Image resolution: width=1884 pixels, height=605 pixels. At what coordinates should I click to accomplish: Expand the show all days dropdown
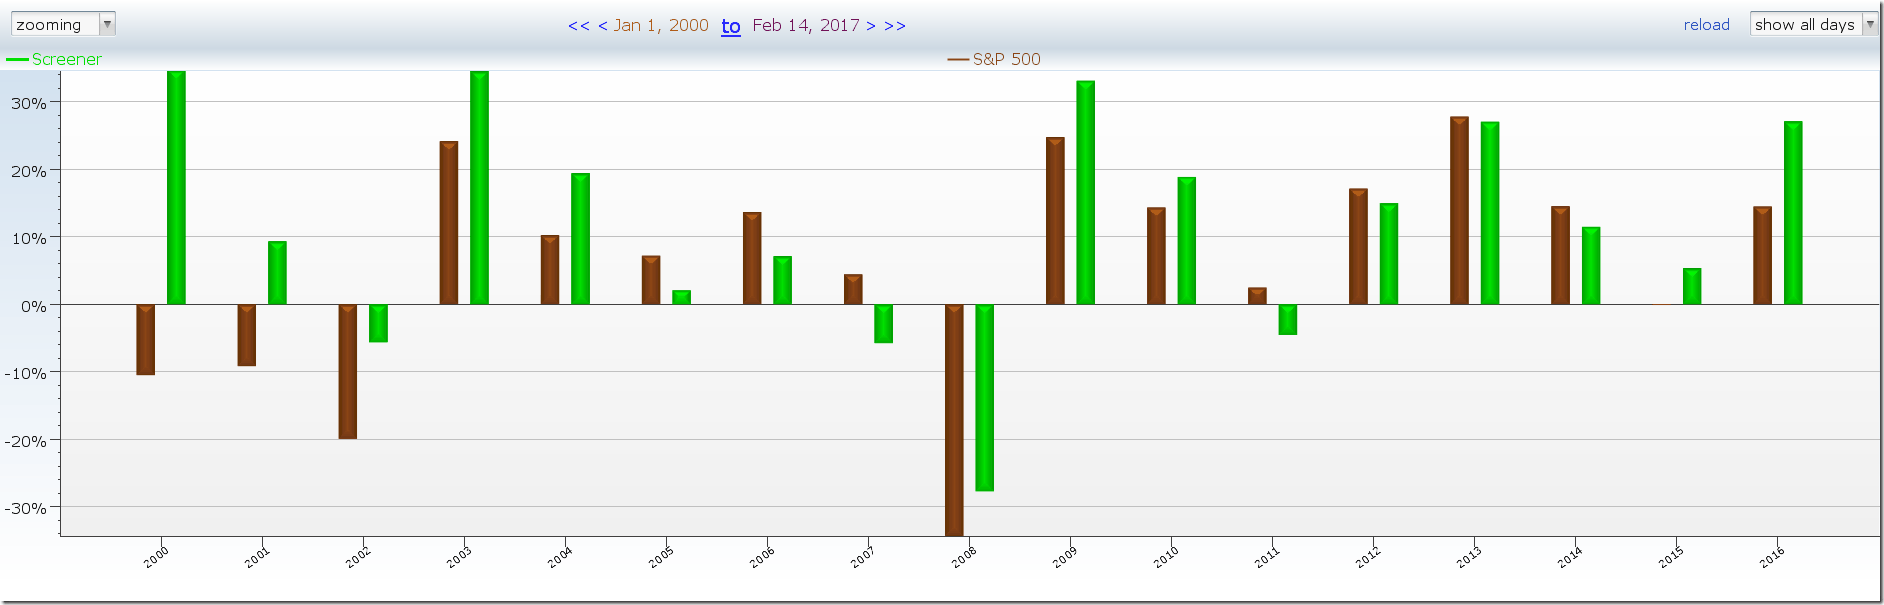(x=1814, y=24)
